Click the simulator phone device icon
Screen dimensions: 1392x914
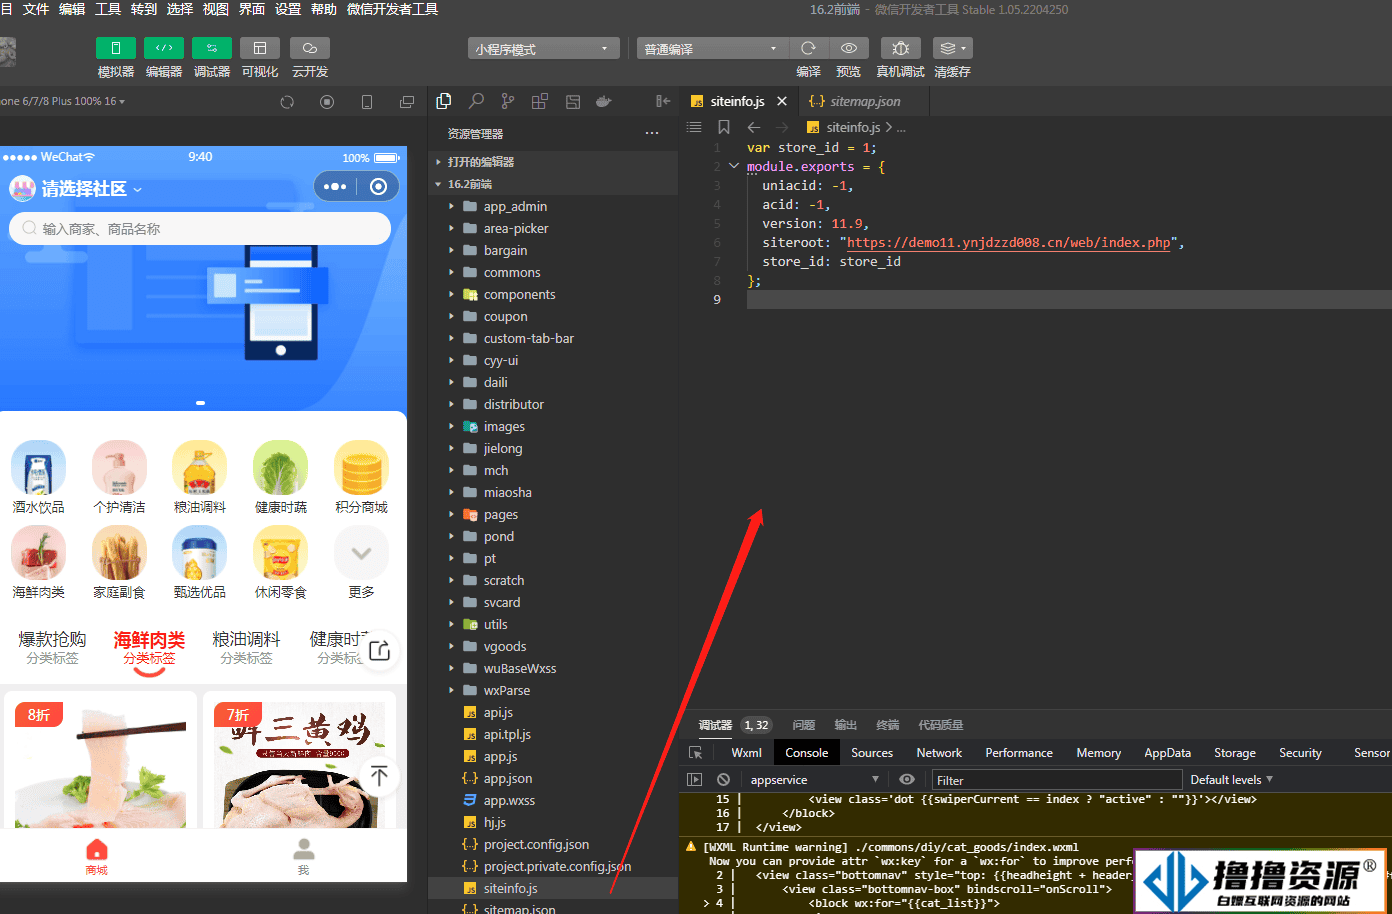[x=367, y=102]
